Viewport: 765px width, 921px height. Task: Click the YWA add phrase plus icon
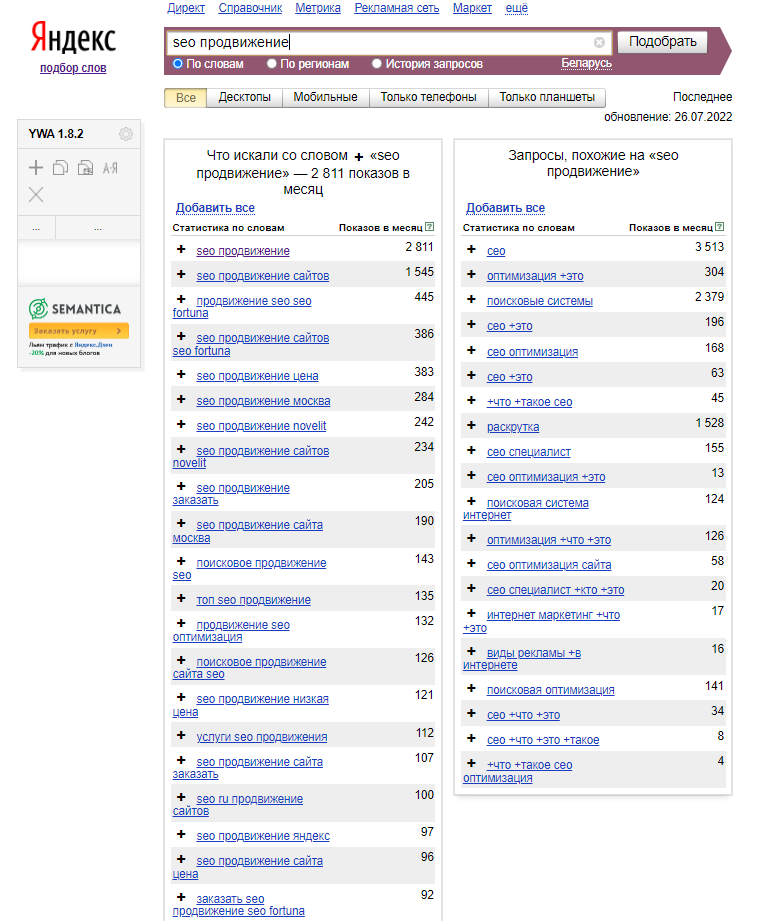click(36, 168)
